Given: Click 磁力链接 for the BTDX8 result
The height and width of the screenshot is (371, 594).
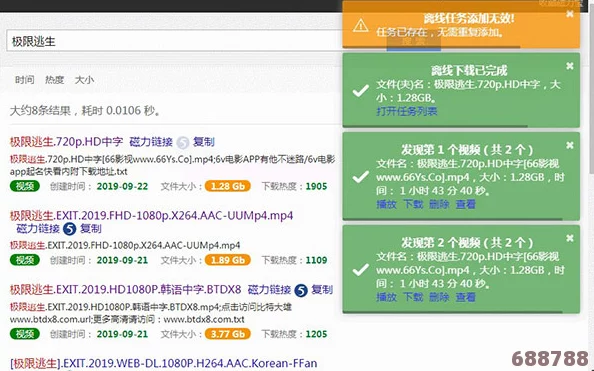Looking at the screenshot, I should click(269, 290).
